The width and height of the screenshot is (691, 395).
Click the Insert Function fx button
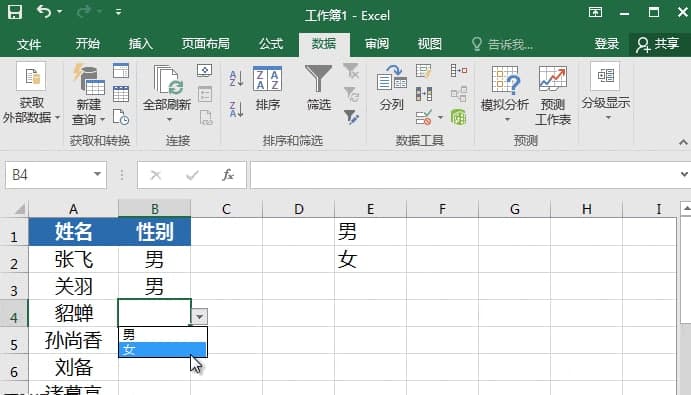(x=228, y=175)
